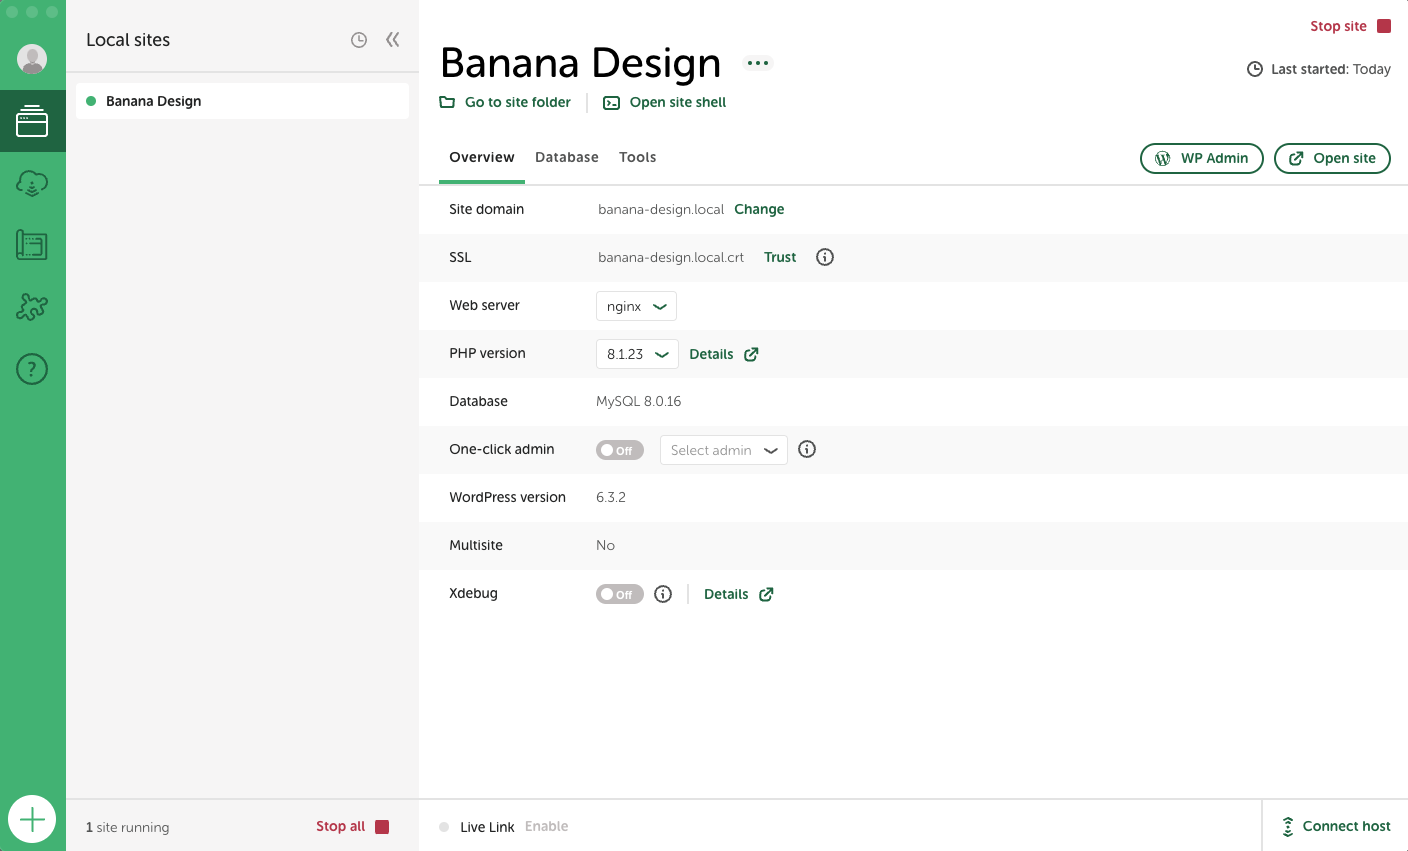The image size is (1408, 851).
Task: Switch to the Tools tab
Action: 638,157
